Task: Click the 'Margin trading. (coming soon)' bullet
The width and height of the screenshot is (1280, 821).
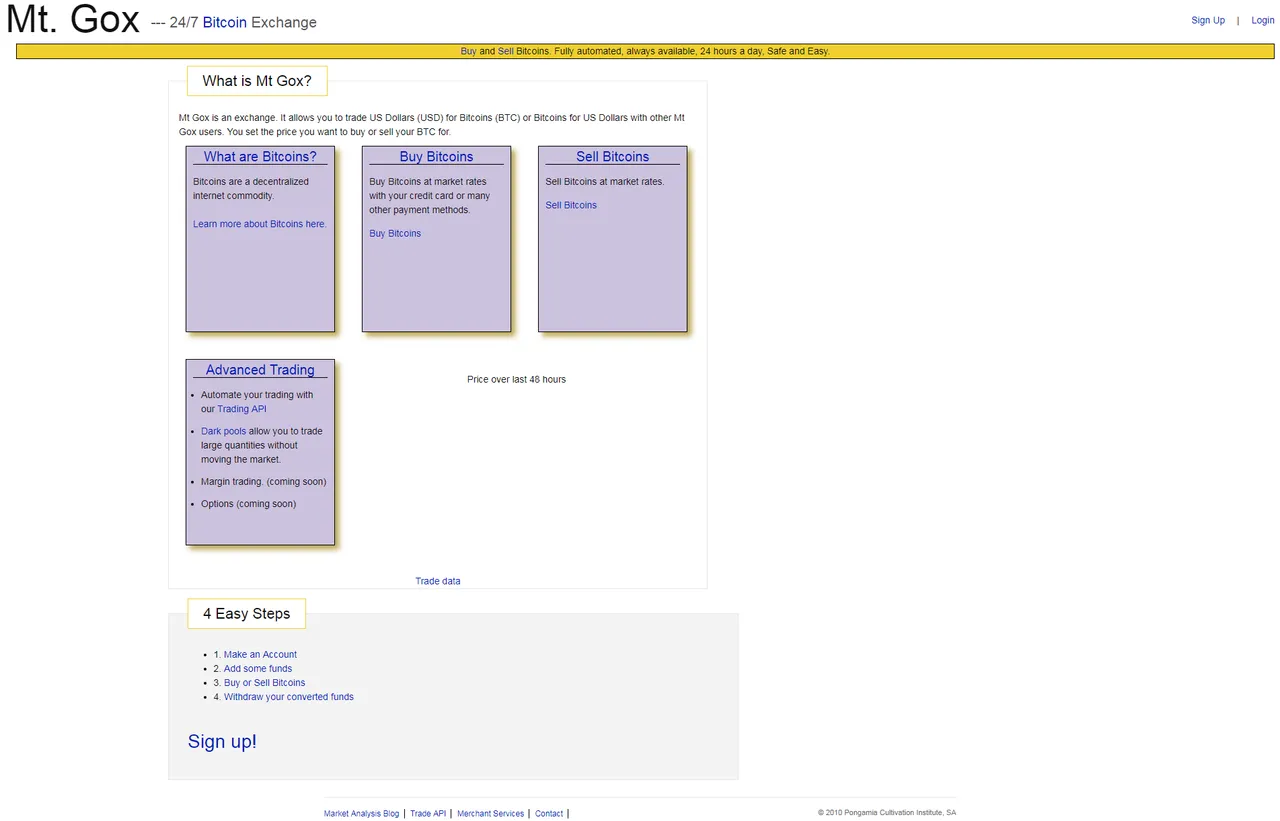Action: 264,482
